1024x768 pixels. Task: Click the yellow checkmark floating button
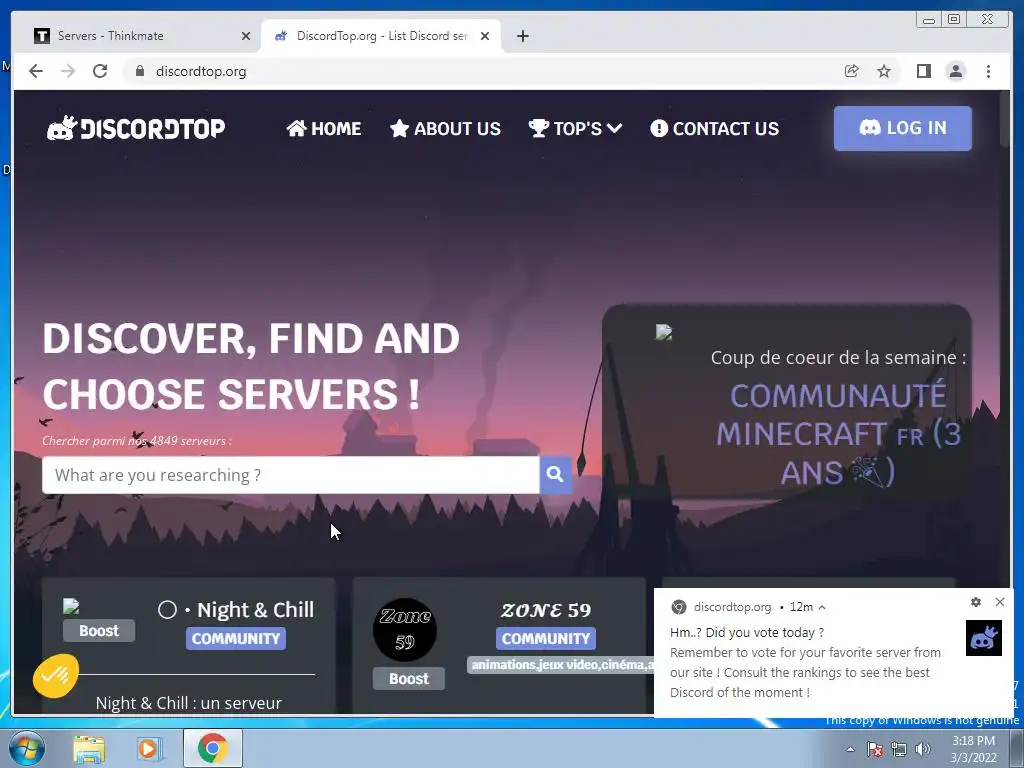click(56, 675)
